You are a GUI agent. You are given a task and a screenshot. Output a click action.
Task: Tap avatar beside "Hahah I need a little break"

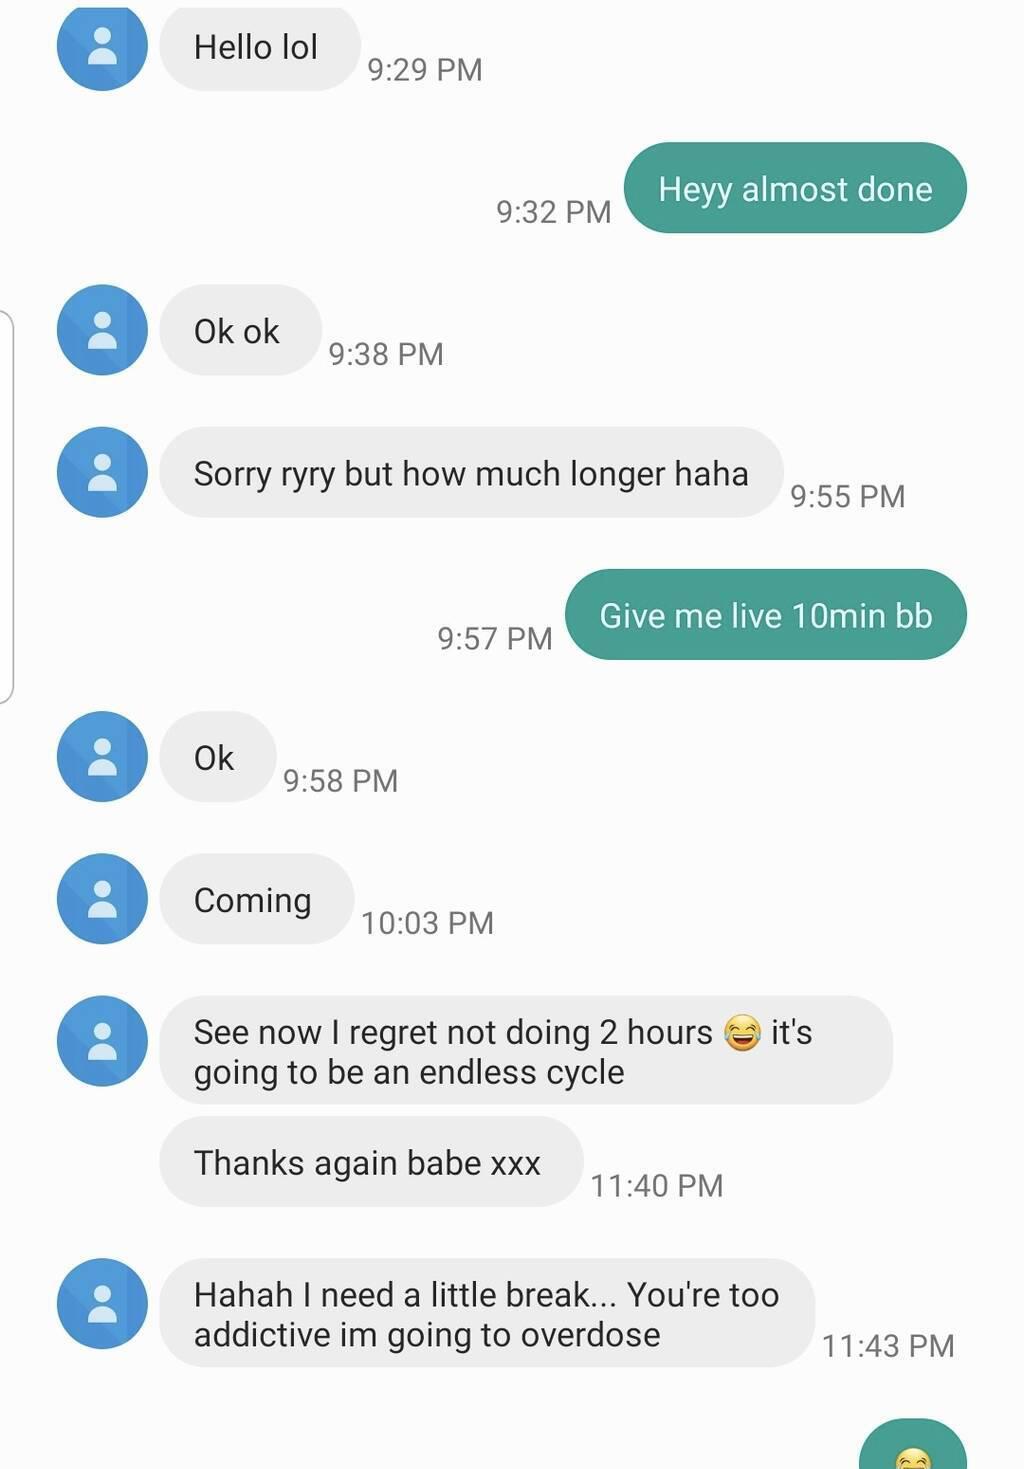pos(102,1303)
